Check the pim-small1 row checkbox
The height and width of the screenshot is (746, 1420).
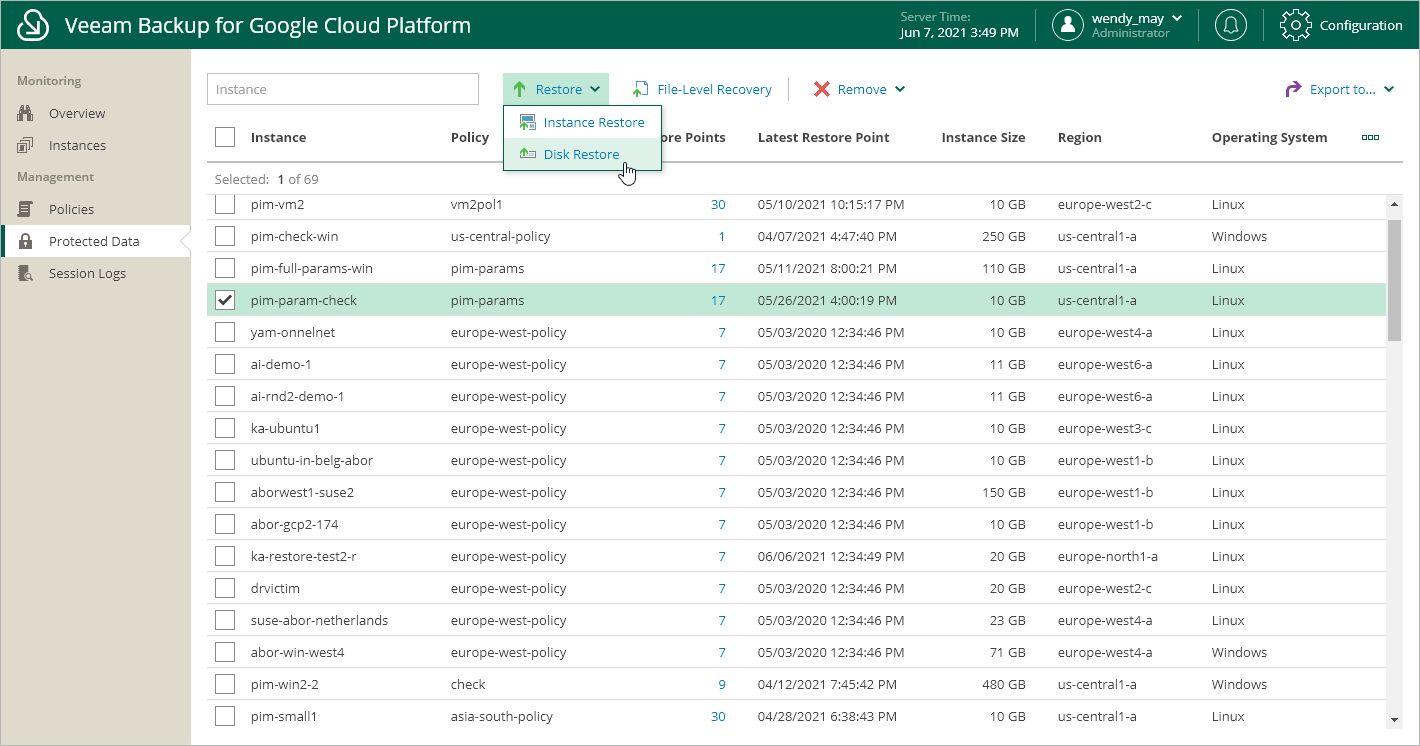(x=225, y=716)
